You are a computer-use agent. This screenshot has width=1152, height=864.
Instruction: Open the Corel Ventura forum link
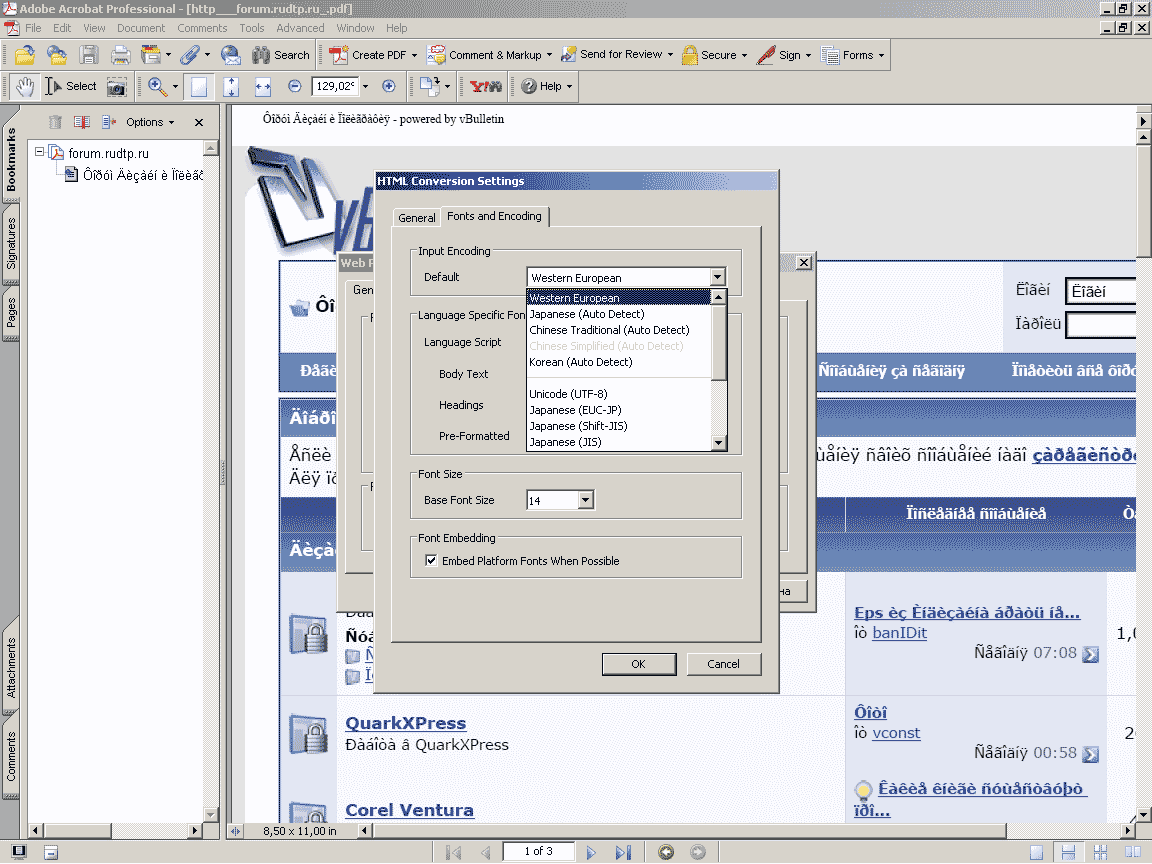pos(409,810)
